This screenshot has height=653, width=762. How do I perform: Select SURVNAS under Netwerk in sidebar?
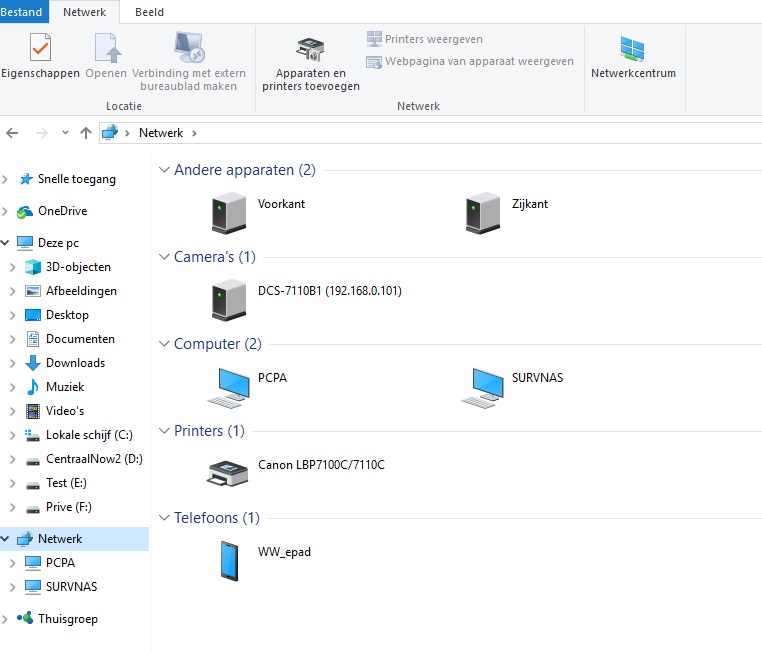point(71,586)
